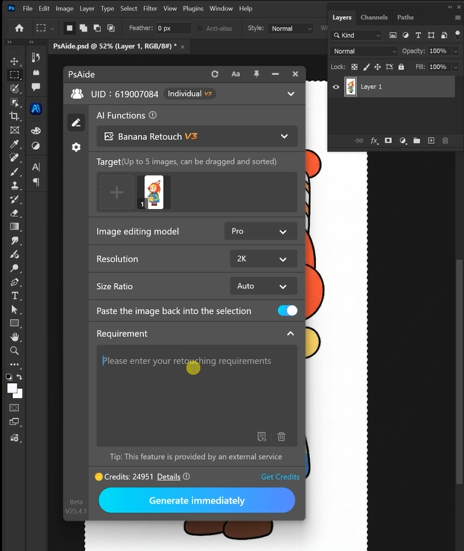
Task: Select the Rectangular Marquee tool
Action: point(14,75)
